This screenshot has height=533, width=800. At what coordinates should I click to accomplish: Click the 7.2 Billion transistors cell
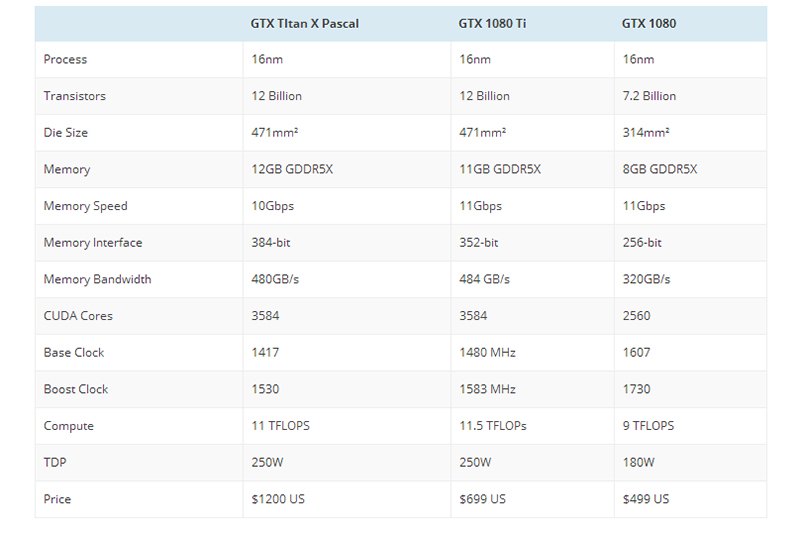pyautogui.click(x=649, y=96)
